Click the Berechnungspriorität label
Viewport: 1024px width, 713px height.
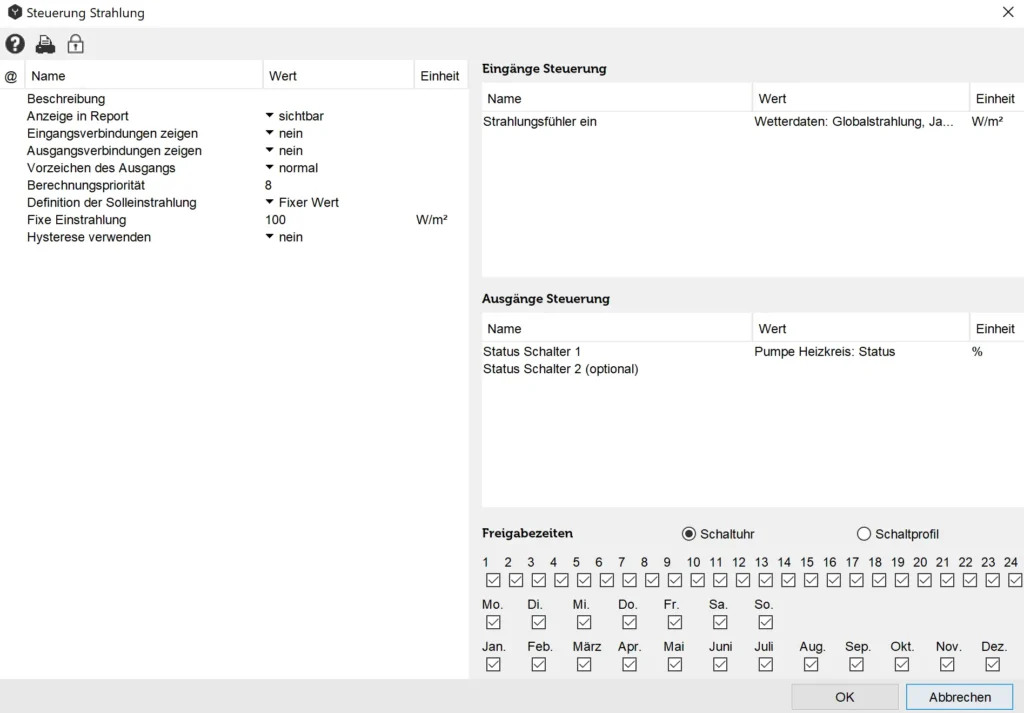click(x=86, y=185)
